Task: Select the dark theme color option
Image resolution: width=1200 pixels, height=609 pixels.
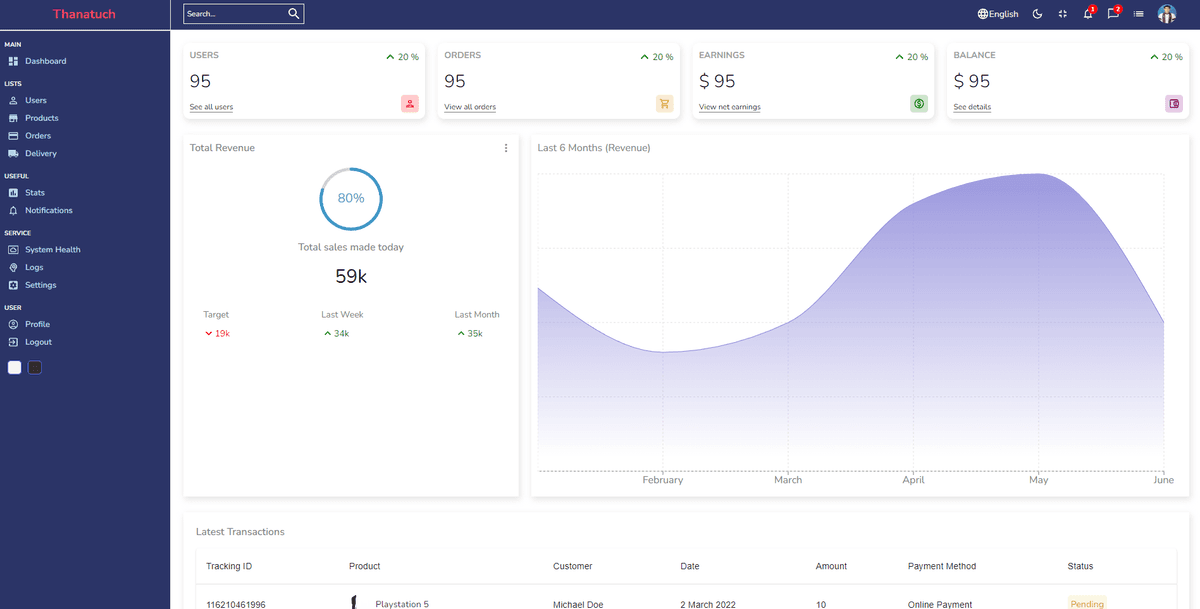Action: click(x=35, y=368)
